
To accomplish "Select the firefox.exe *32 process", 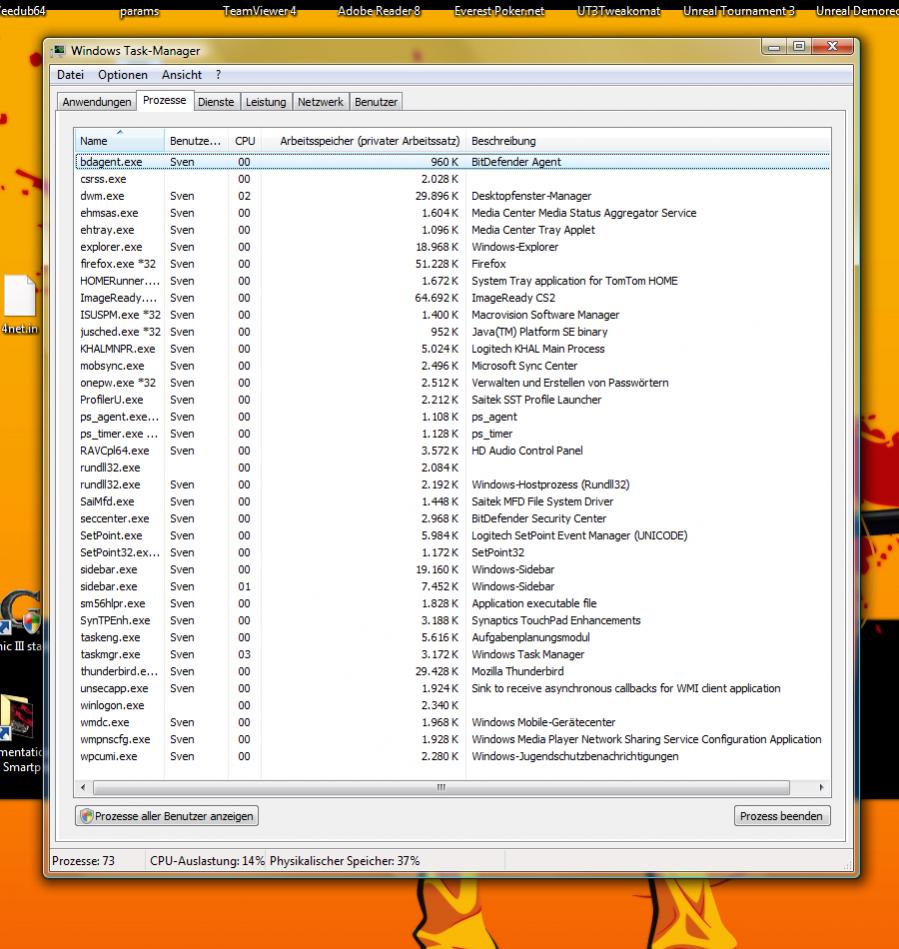I will pos(452,263).
